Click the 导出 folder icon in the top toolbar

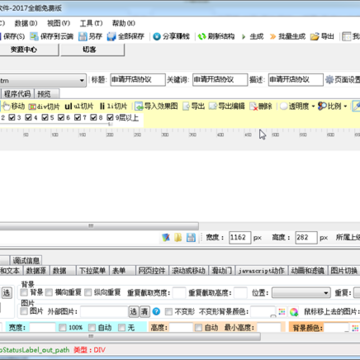315,36
